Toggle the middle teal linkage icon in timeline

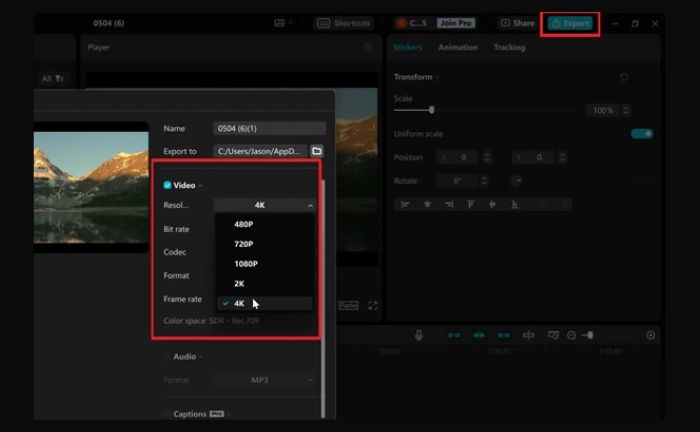(x=479, y=335)
